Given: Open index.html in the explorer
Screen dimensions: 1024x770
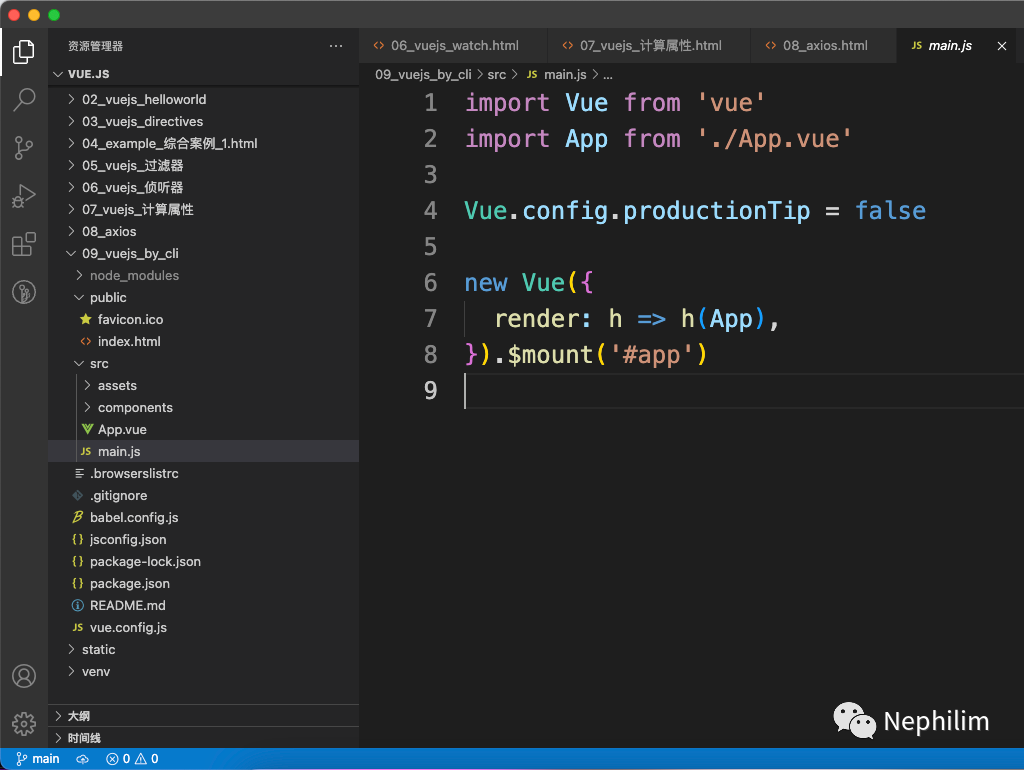Looking at the screenshot, I should tap(203, 342).
